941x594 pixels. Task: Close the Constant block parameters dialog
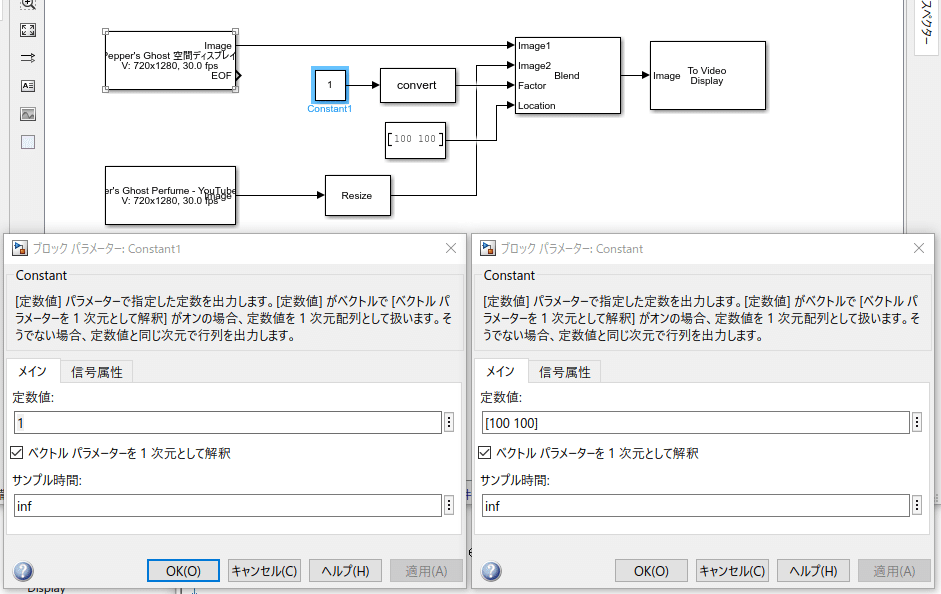tap(918, 248)
